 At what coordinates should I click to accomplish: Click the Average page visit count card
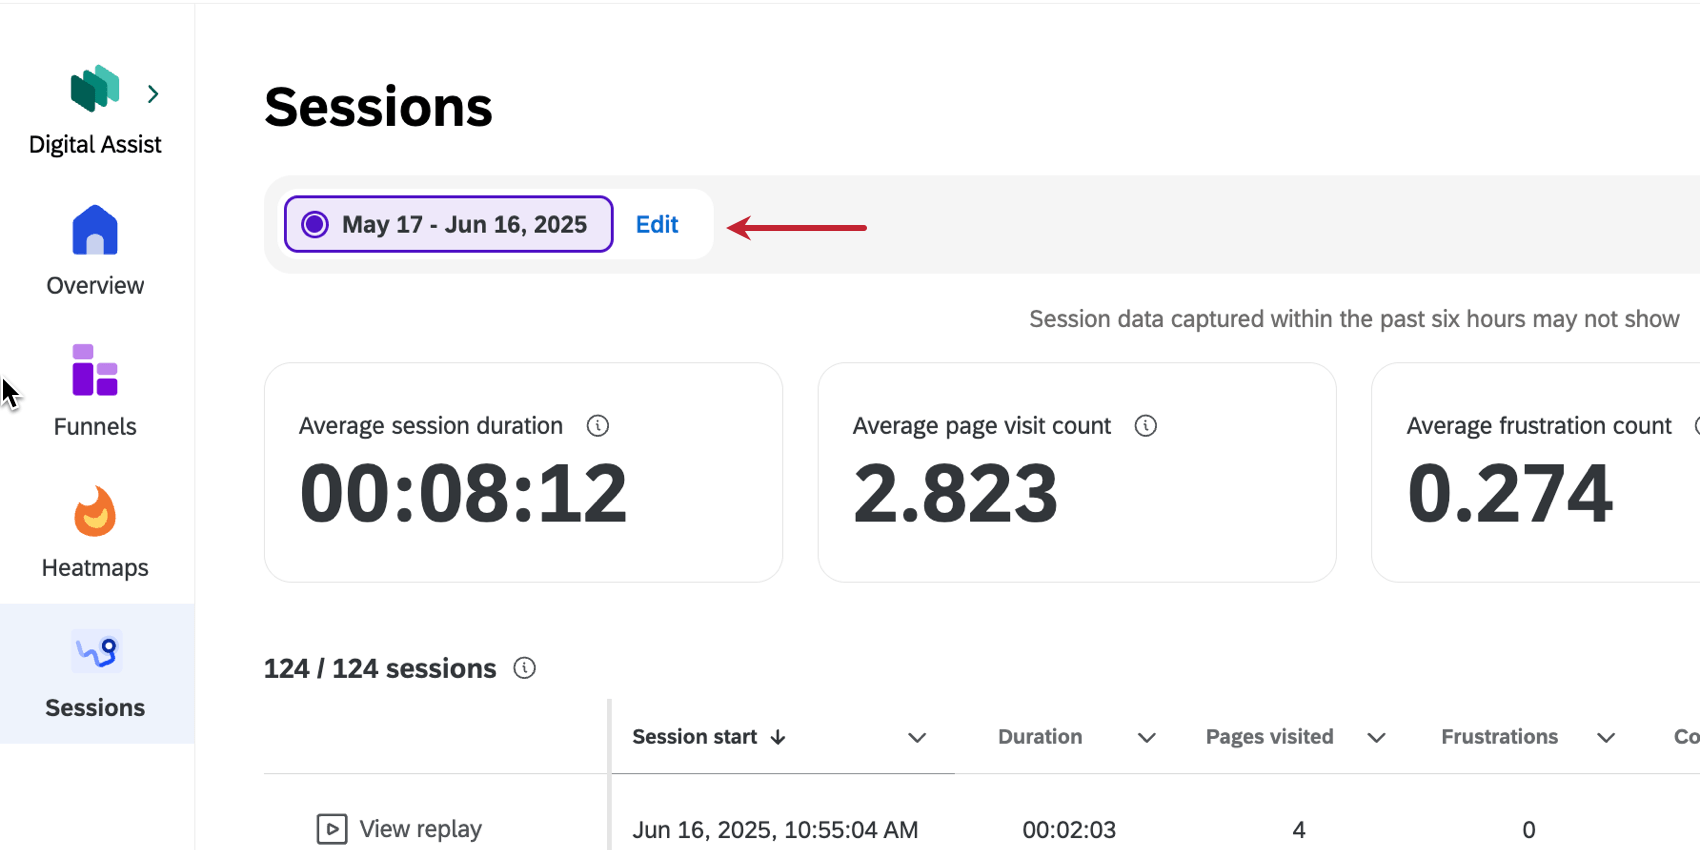point(1077,472)
